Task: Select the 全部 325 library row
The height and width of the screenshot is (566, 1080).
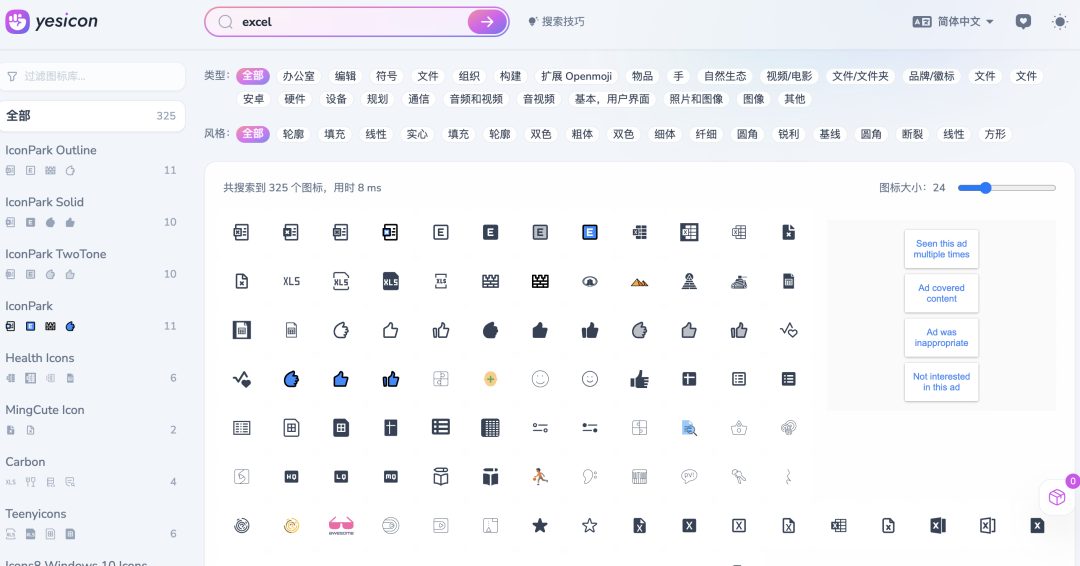Action: [92, 116]
